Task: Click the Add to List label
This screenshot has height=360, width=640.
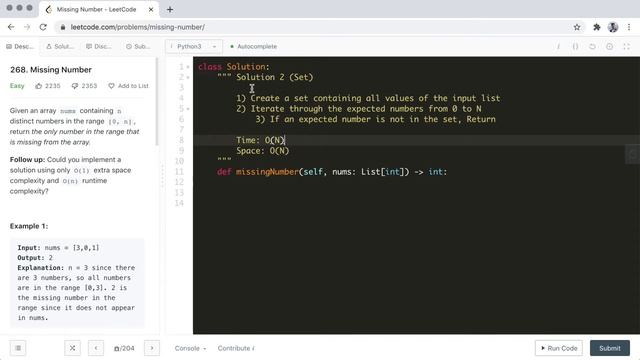Action: tap(133, 86)
